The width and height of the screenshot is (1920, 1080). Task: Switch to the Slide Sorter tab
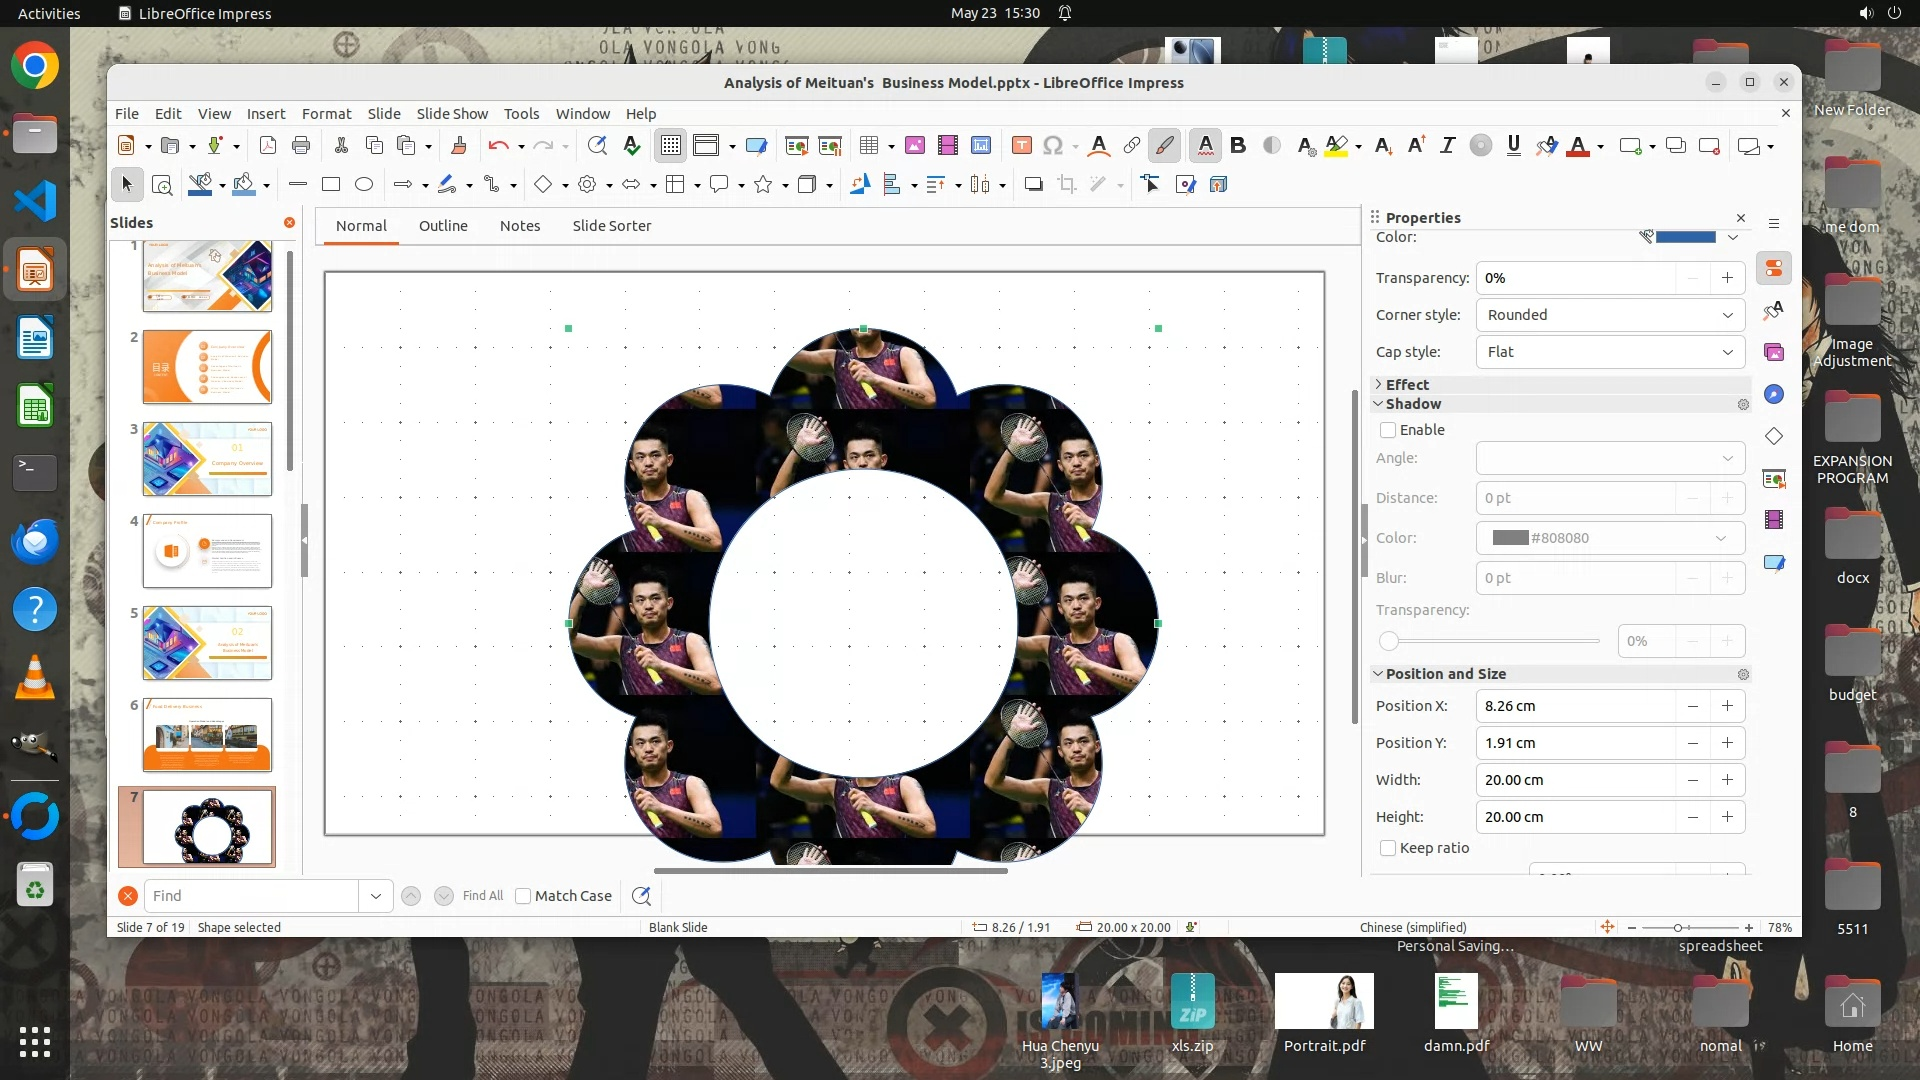click(611, 226)
